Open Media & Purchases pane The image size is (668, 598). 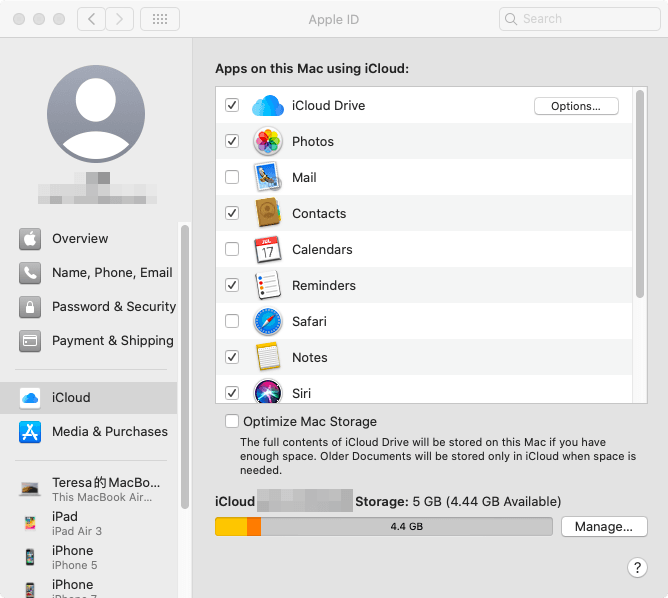(x=109, y=432)
